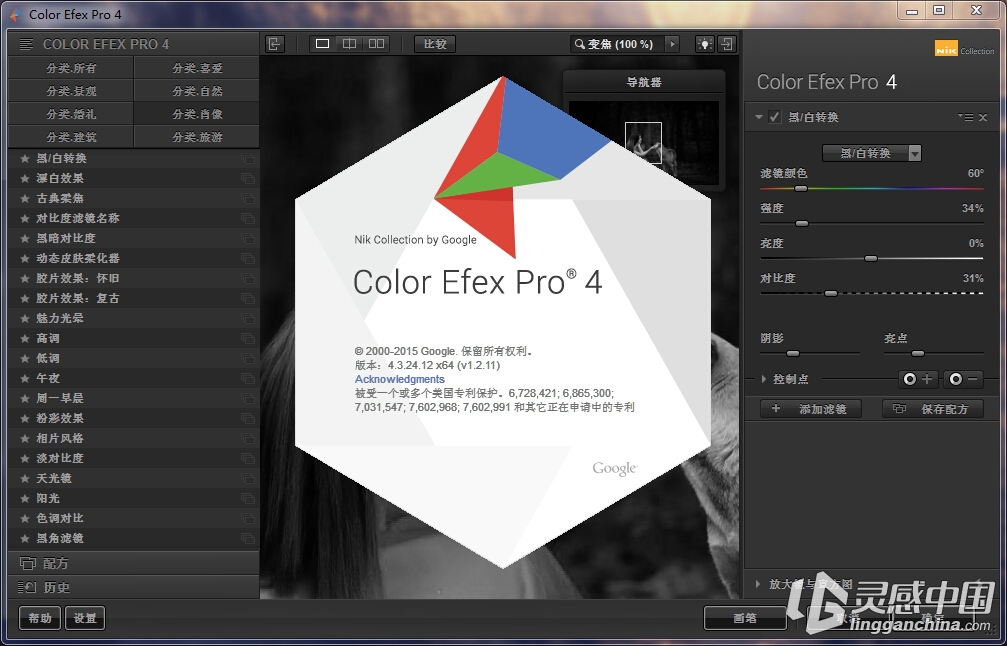Viewport: 1007px width, 646px height.
Task: Select the 相片风格 filter
Action: pyautogui.click(x=133, y=438)
